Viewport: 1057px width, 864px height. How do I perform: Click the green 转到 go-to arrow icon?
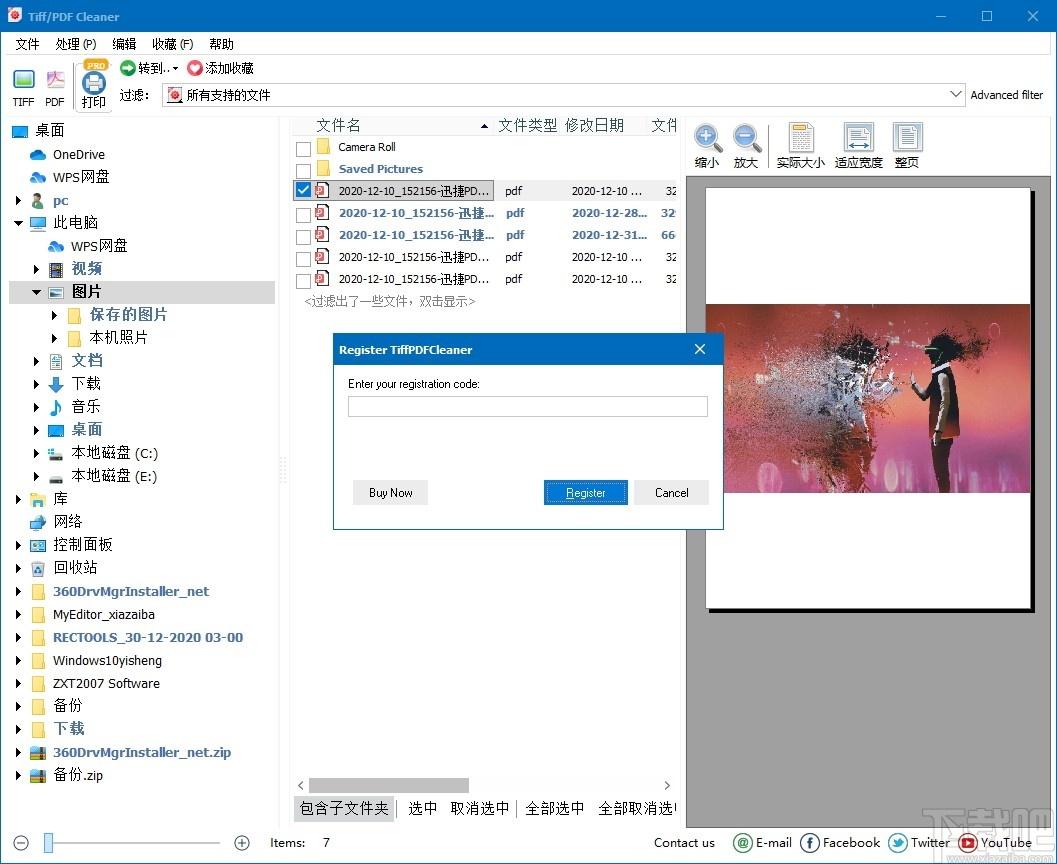click(x=127, y=68)
